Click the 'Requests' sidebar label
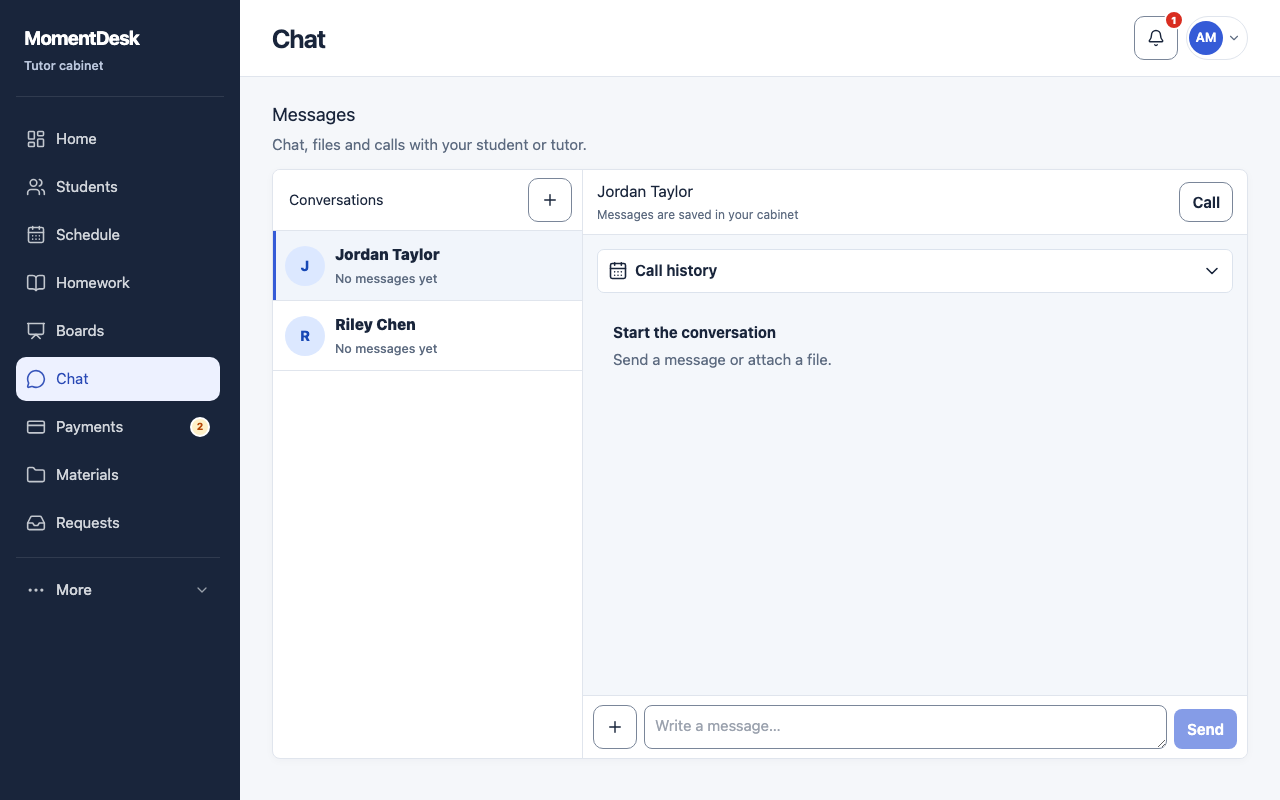Image resolution: width=1280 pixels, height=800 pixels. pos(88,523)
